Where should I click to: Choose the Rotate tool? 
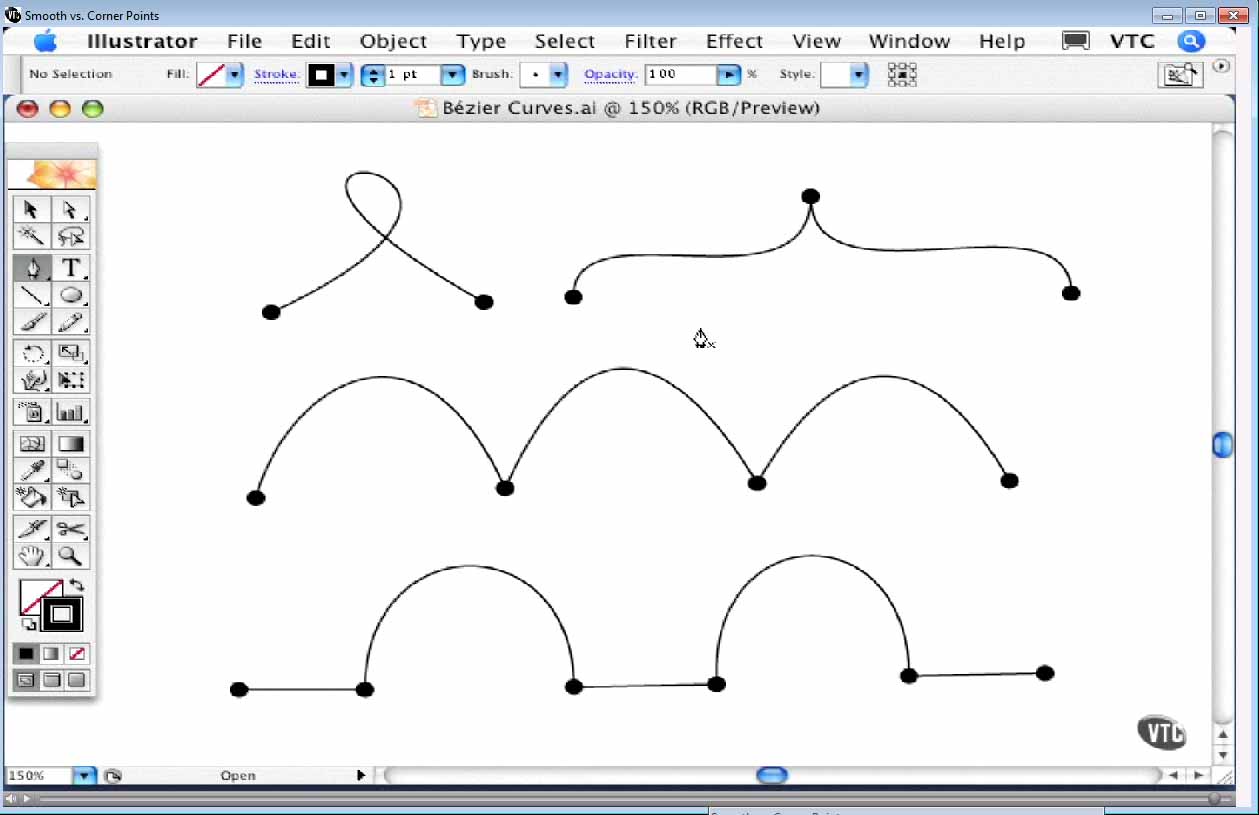pyautogui.click(x=32, y=353)
